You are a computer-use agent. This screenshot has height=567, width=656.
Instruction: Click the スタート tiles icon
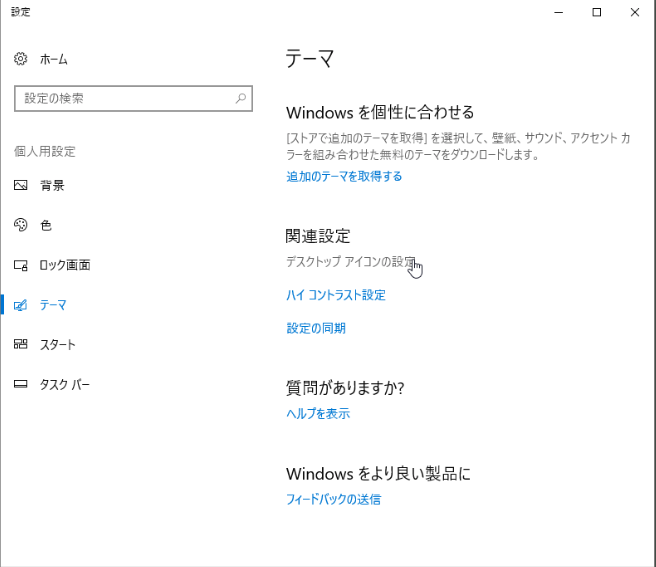click(x=20, y=344)
